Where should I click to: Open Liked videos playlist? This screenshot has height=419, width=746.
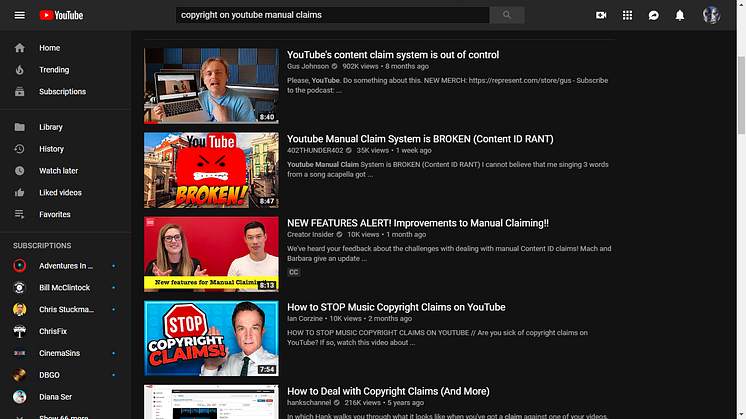pos(60,192)
